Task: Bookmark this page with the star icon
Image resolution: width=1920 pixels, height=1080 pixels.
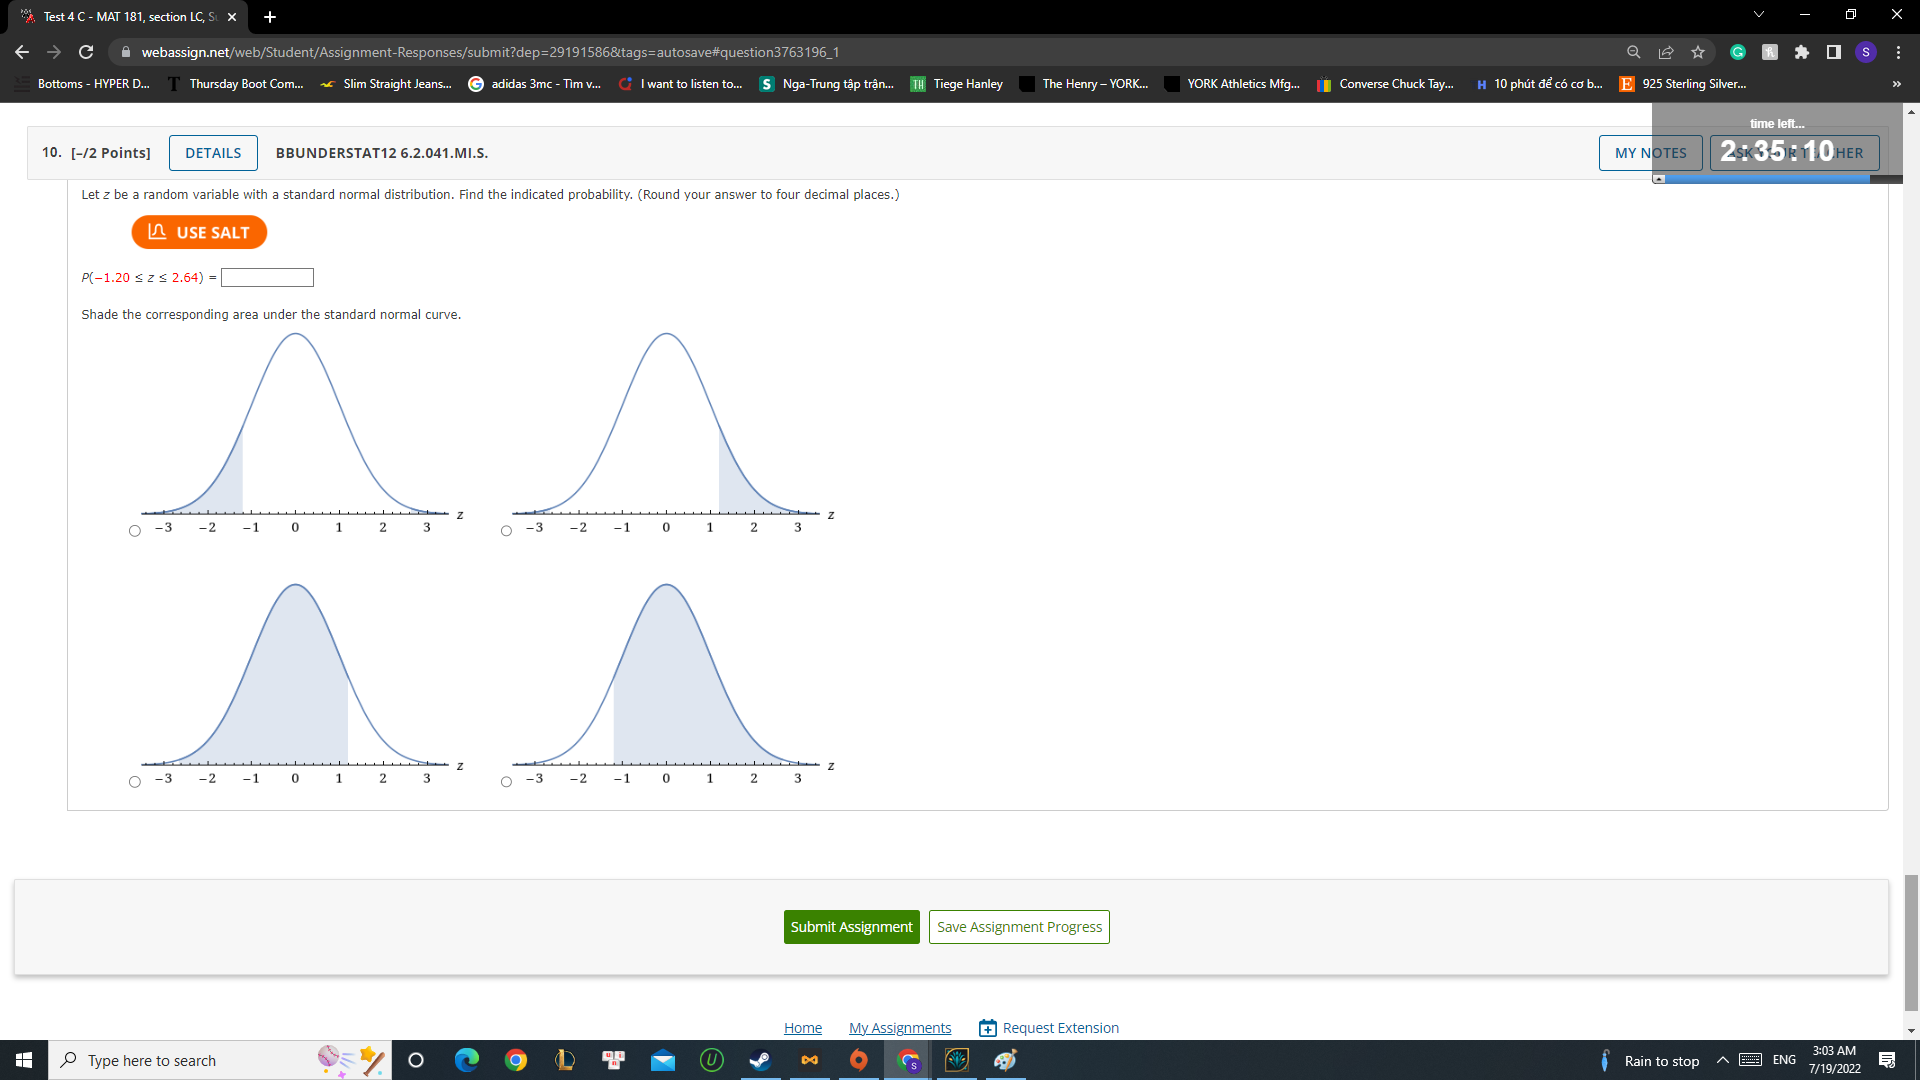Action: [x=1698, y=52]
